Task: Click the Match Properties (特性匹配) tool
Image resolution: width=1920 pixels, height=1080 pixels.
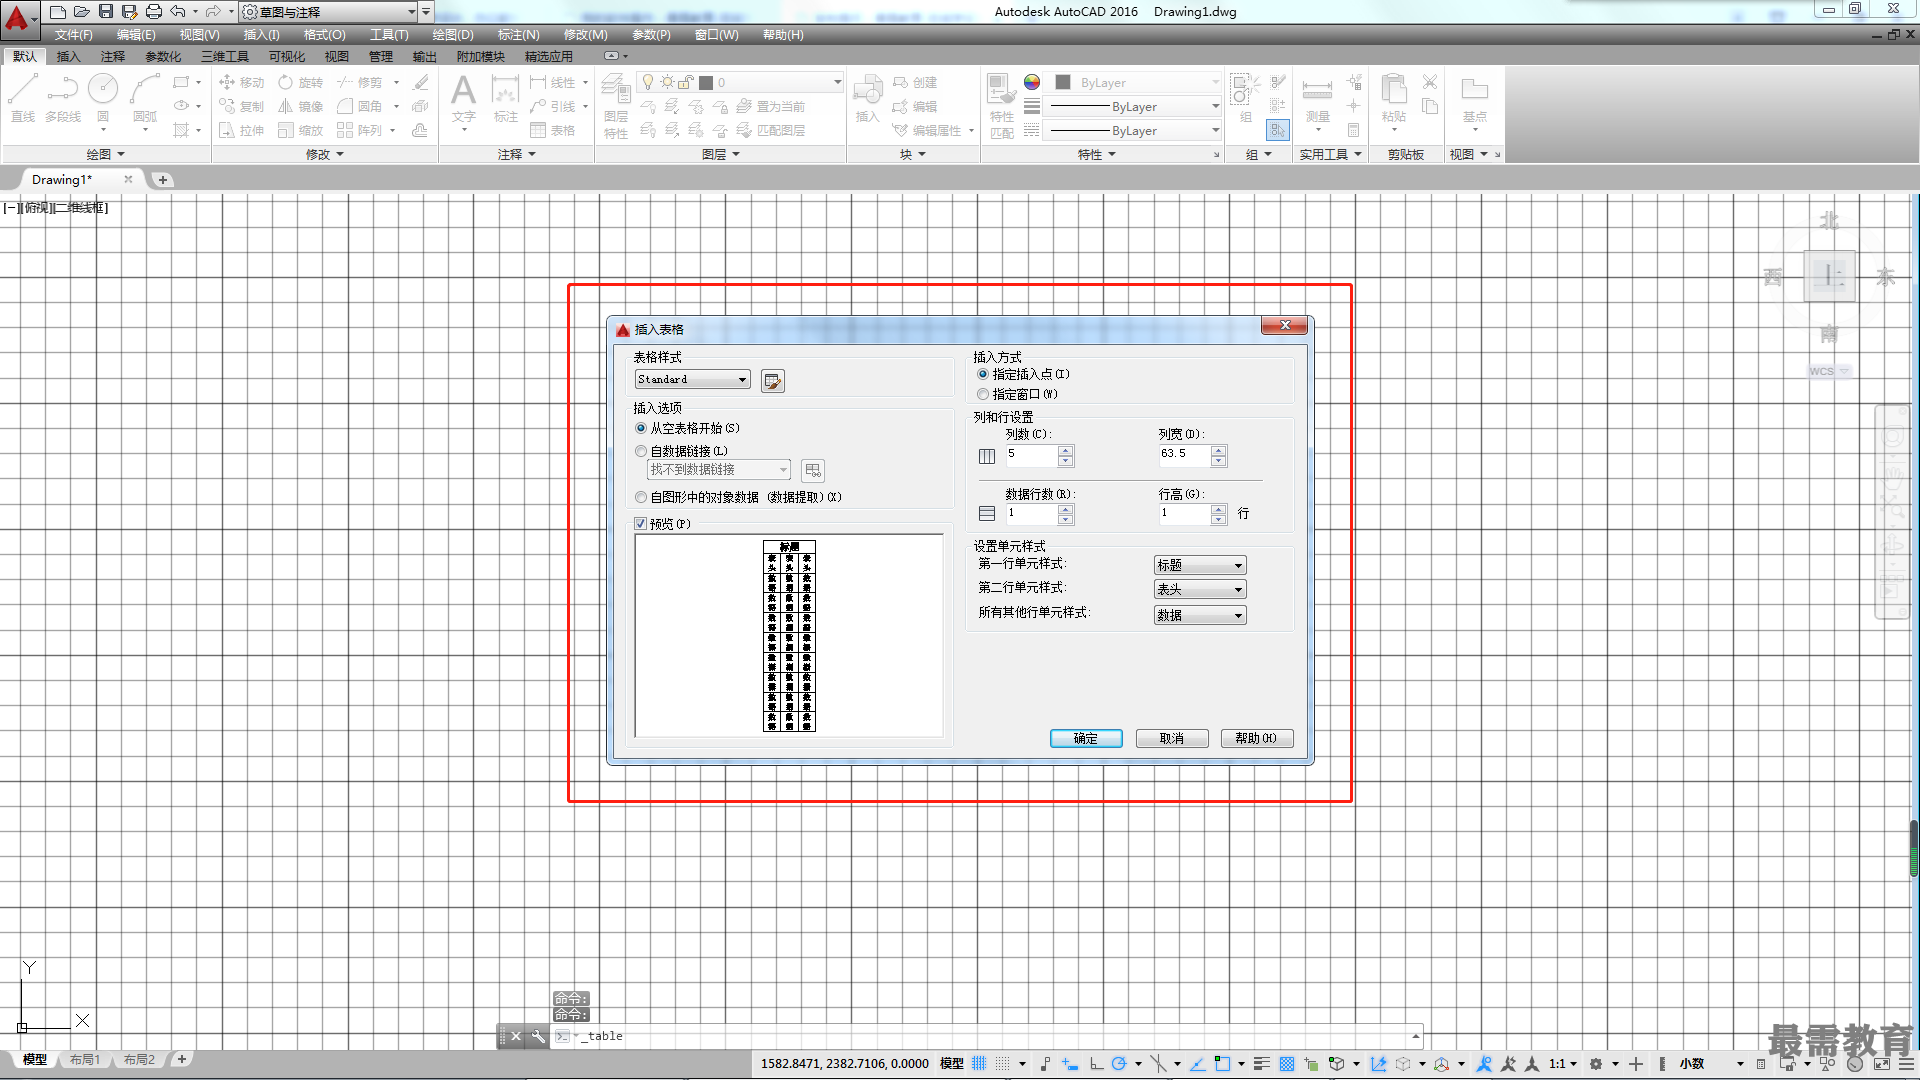Action: point(1001,106)
